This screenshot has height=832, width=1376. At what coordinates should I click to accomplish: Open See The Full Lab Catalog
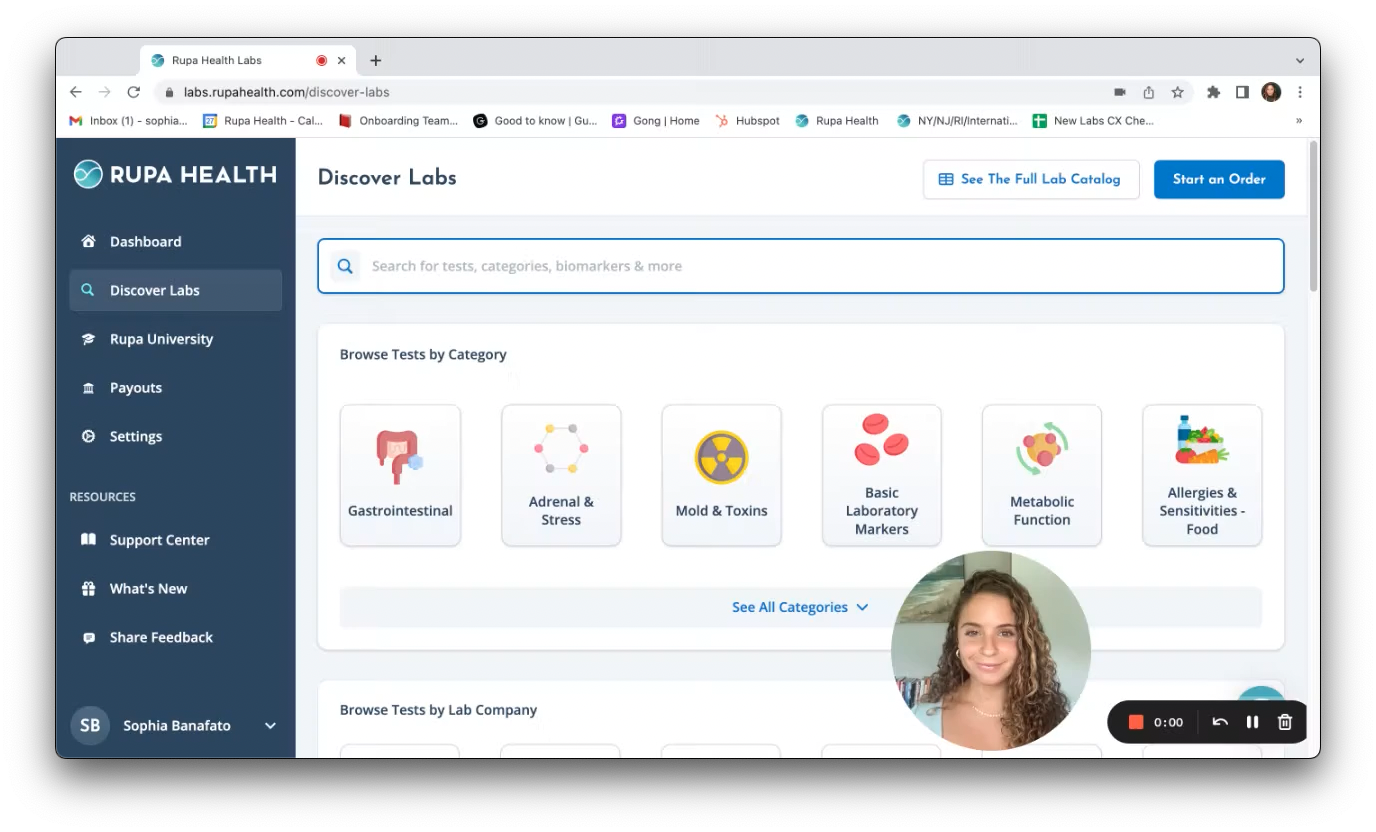tap(1031, 179)
